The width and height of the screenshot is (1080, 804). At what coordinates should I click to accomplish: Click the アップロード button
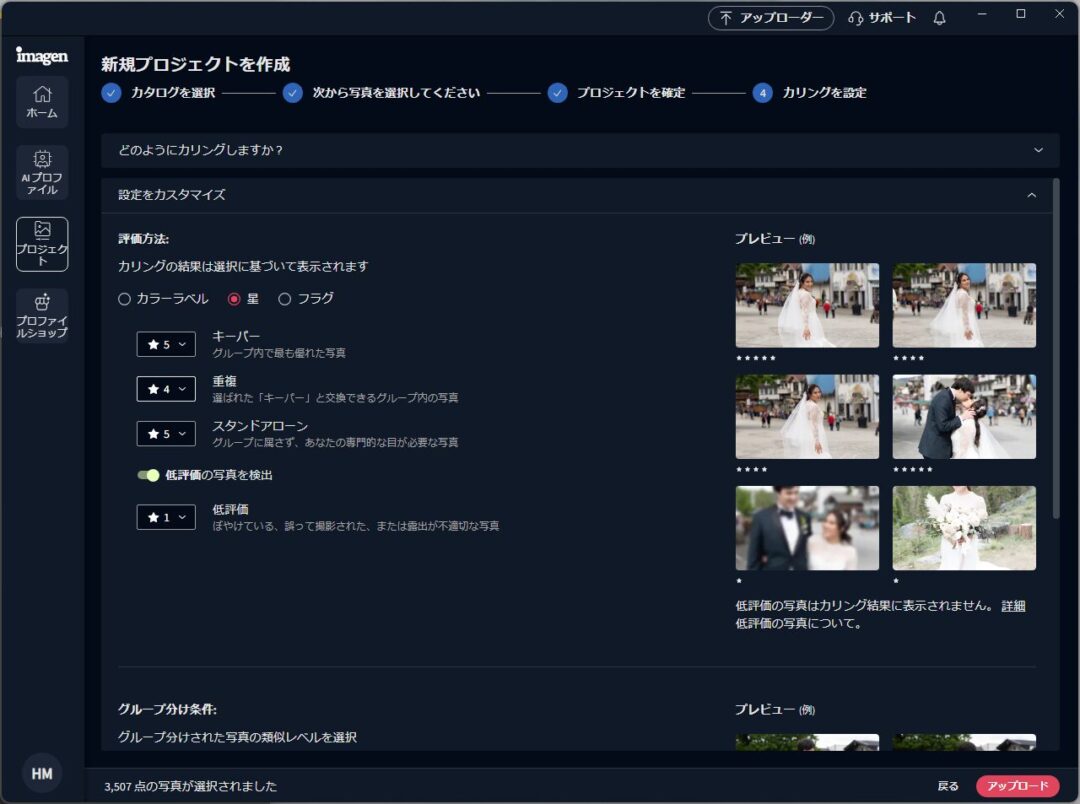[x=1017, y=786]
